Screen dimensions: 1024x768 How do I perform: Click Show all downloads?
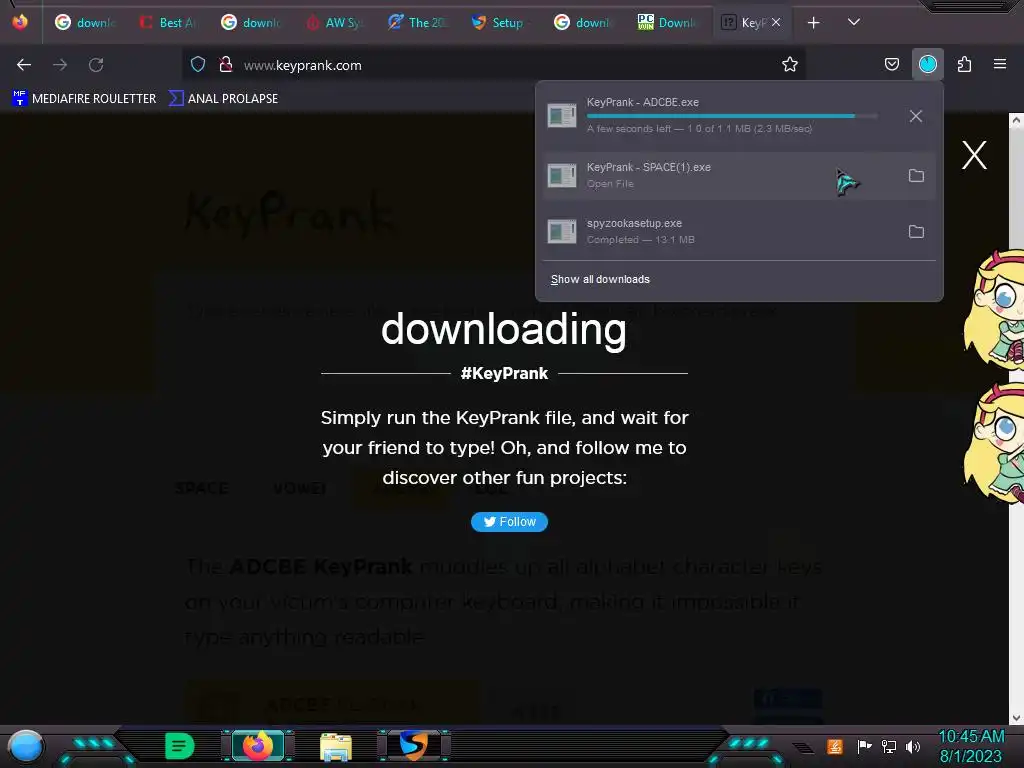click(x=600, y=280)
